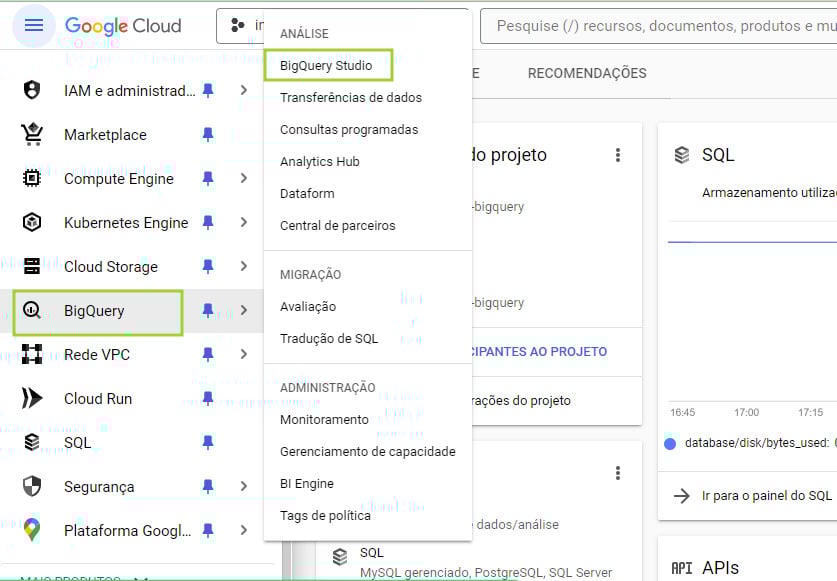
Task: Open BI Engine
Action: (307, 484)
